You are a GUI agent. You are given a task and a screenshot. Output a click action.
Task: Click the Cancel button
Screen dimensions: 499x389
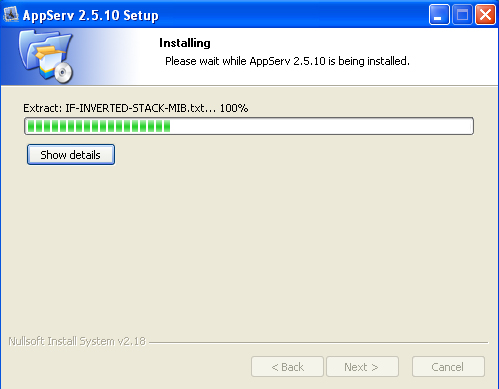click(x=448, y=367)
